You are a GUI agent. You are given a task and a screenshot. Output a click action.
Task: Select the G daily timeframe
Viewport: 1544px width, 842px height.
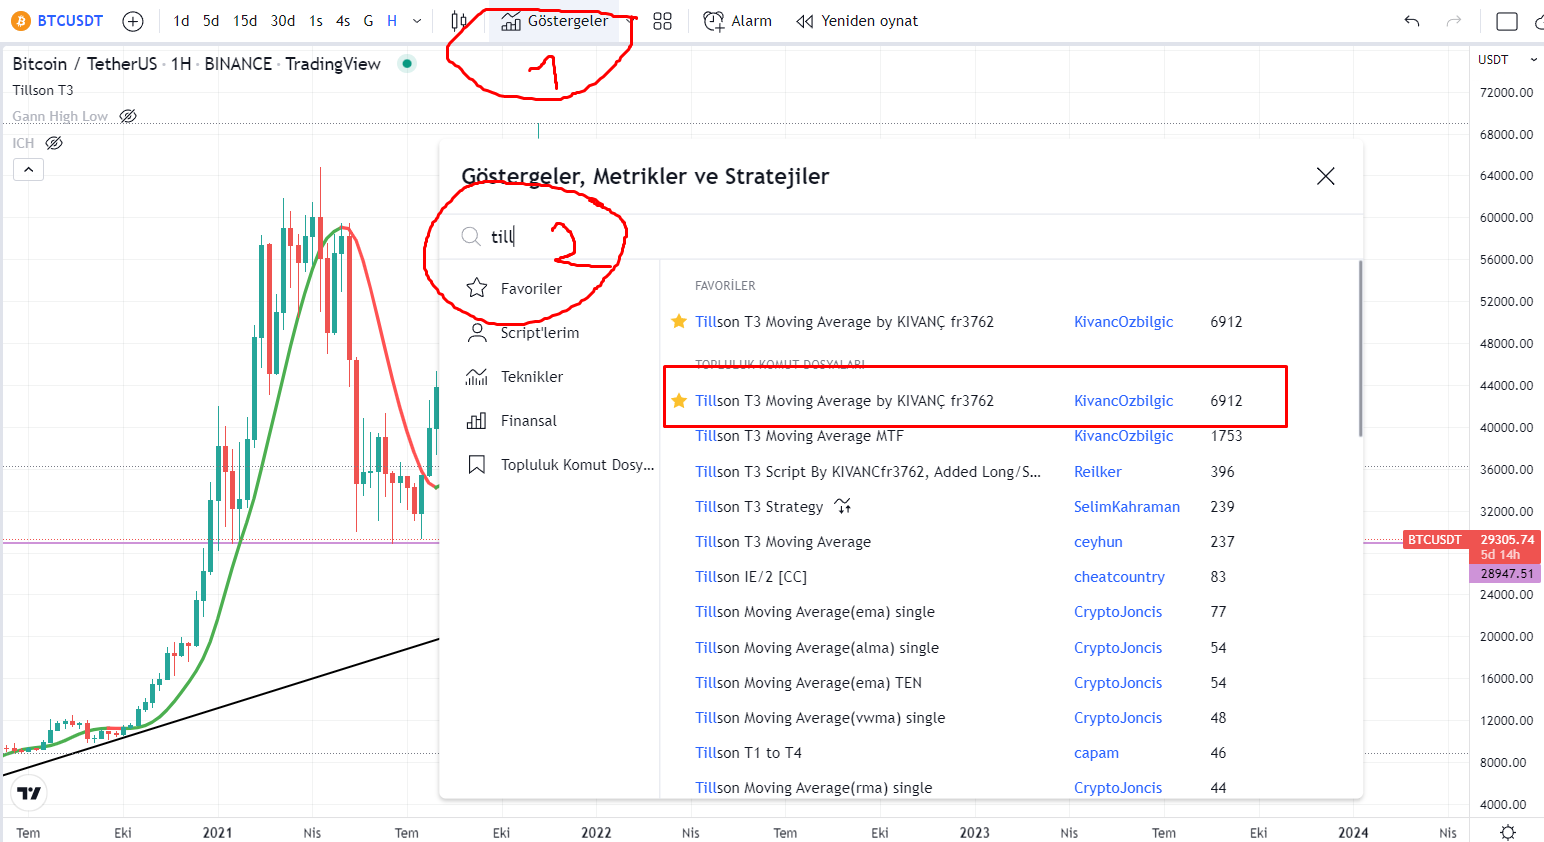click(368, 21)
